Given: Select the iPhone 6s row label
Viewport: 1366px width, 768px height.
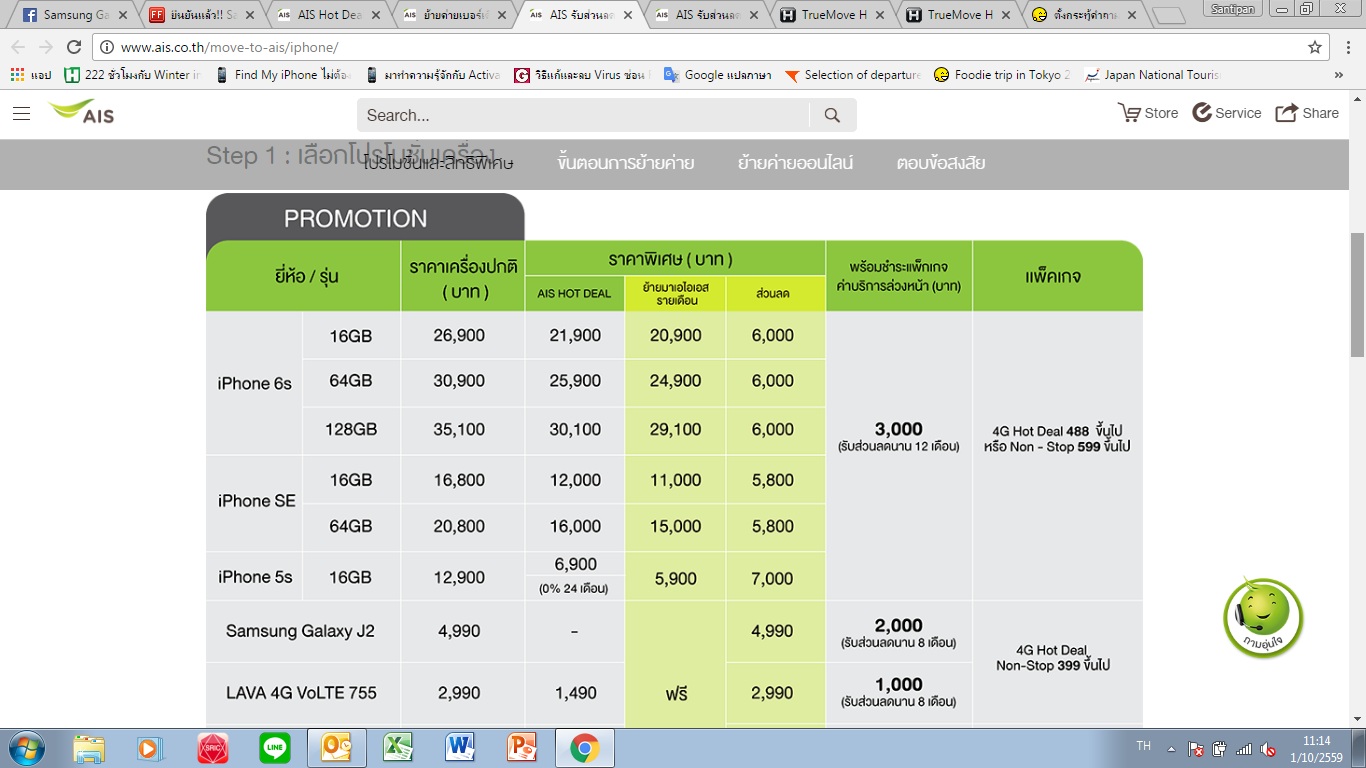Looking at the screenshot, I should [x=254, y=383].
